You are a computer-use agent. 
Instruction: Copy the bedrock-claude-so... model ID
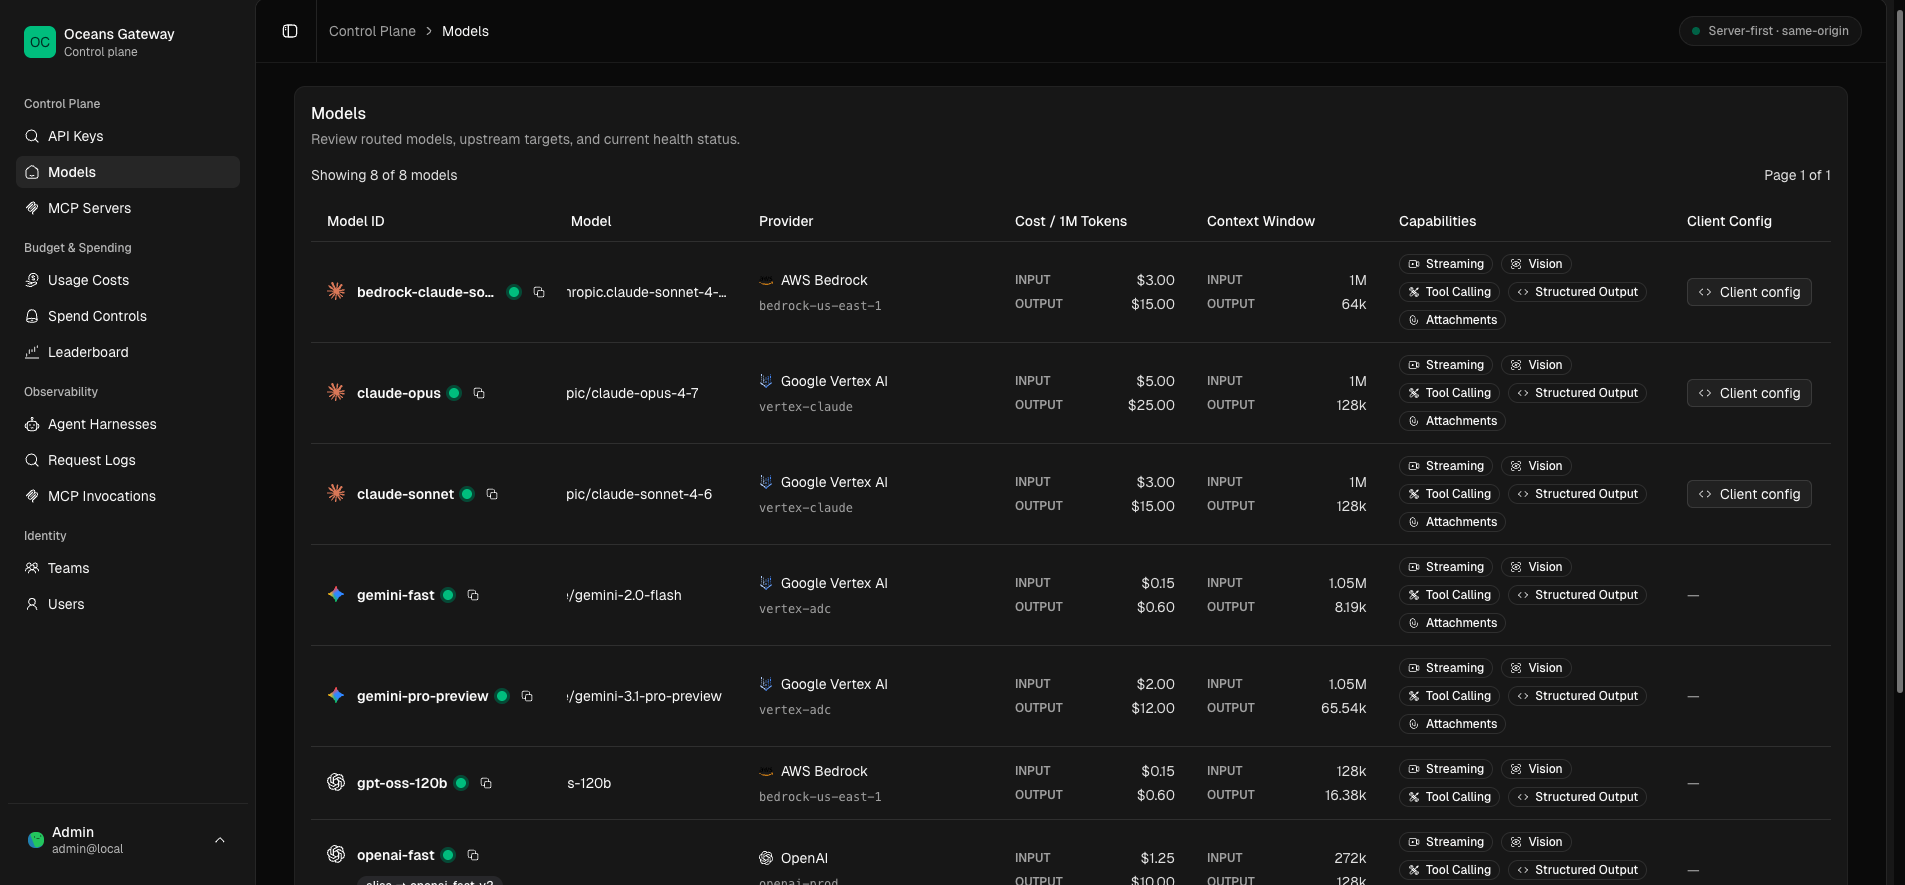pos(539,292)
